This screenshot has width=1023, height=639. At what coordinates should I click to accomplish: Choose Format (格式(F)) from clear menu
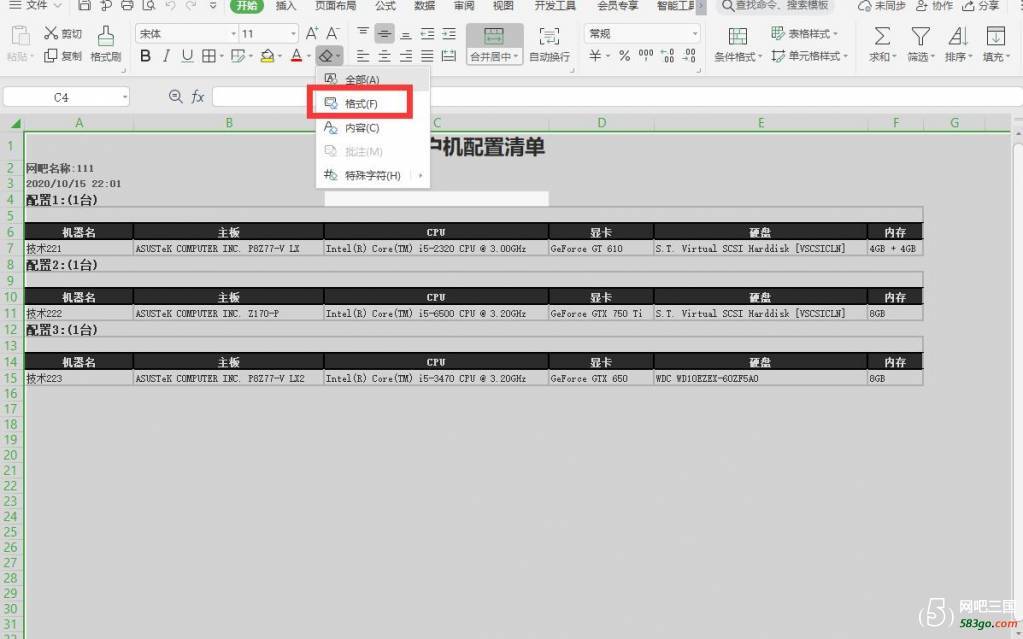point(373,103)
